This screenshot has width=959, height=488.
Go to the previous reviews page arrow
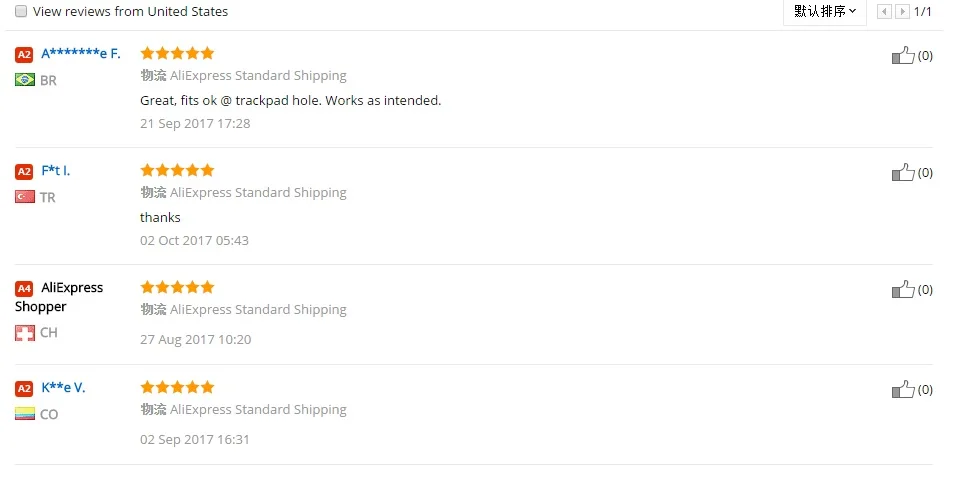(x=884, y=12)
